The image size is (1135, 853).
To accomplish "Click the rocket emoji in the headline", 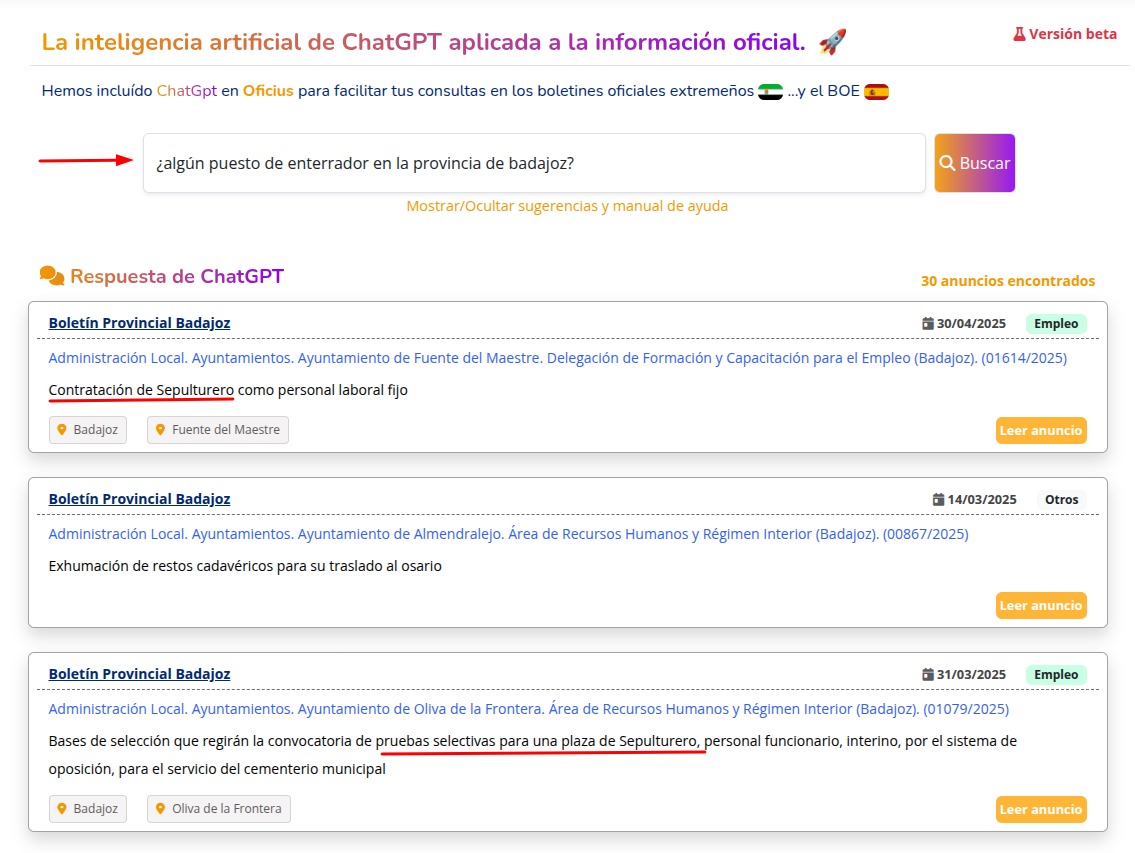I will pyautogui.click(x=832, y=41).
